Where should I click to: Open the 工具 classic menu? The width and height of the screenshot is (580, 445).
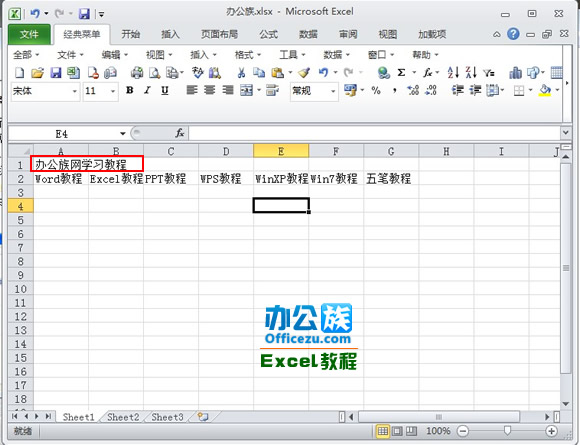pos(292,55)
